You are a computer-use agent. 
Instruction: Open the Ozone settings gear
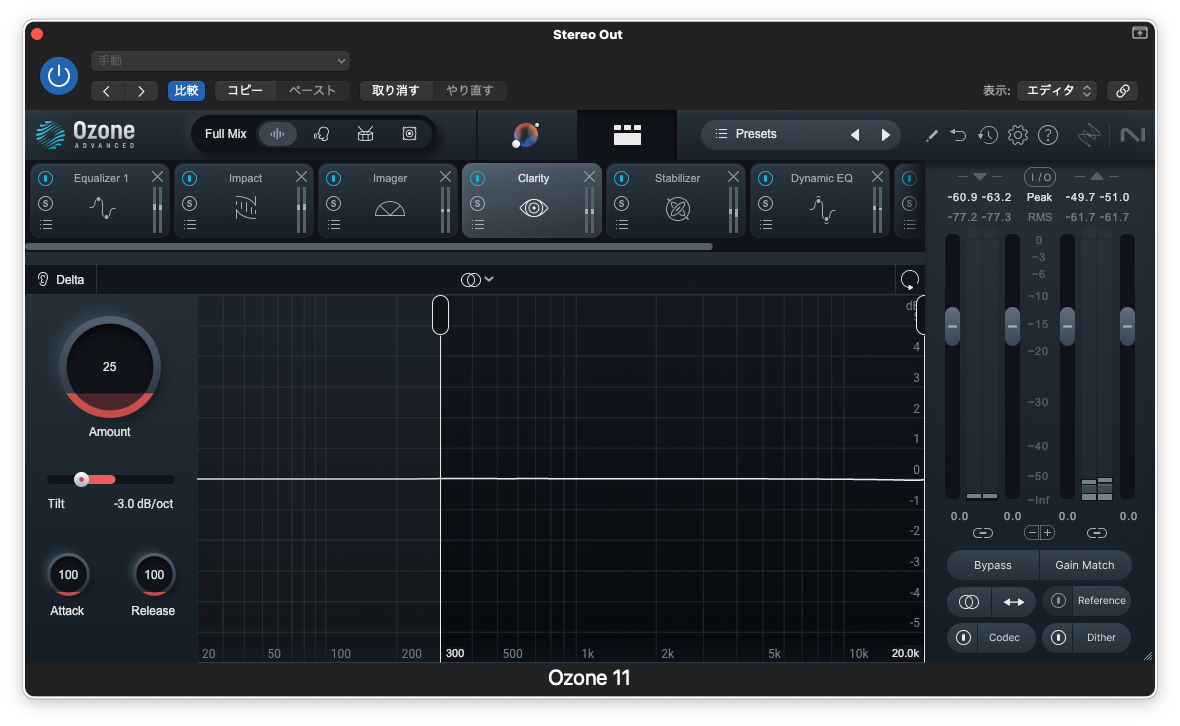click(x=1018, y=135)
